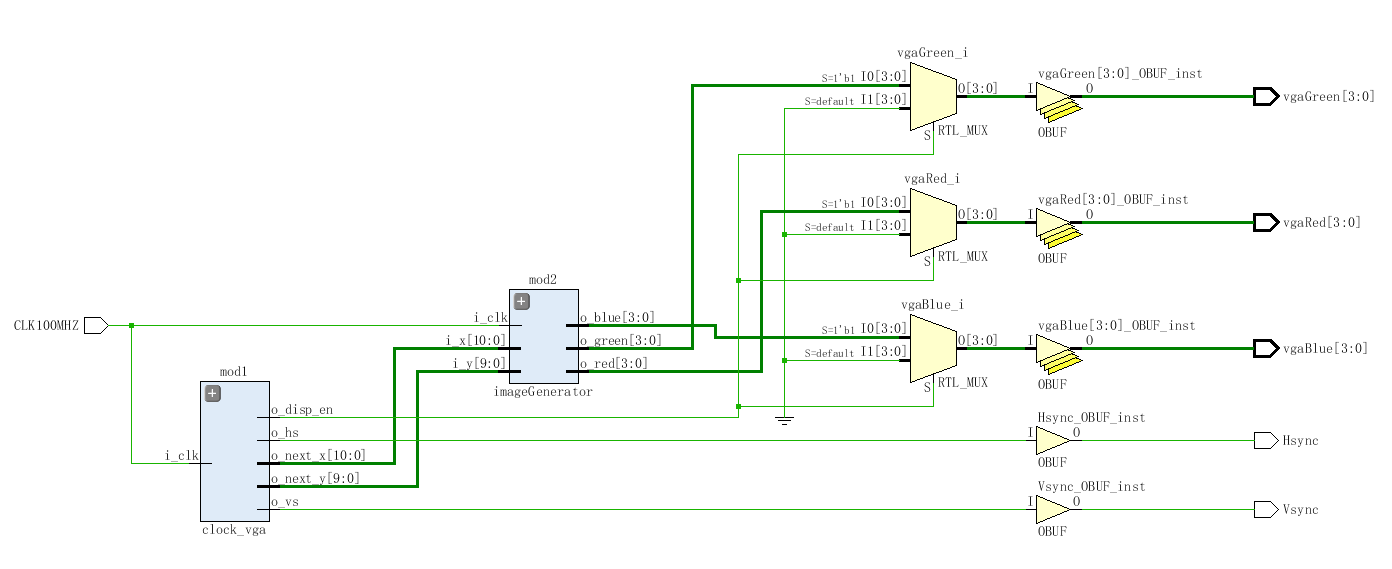Image resolution: width=1392 pixels, height=569 pixels.
Task: Click the vgaRed OBUF buffer symbol
Action: (1055, 226)
